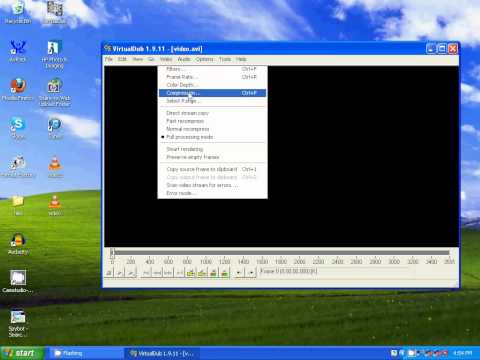
Task: Select the Audacity desktop icon
Action: [x=18, y=244]
